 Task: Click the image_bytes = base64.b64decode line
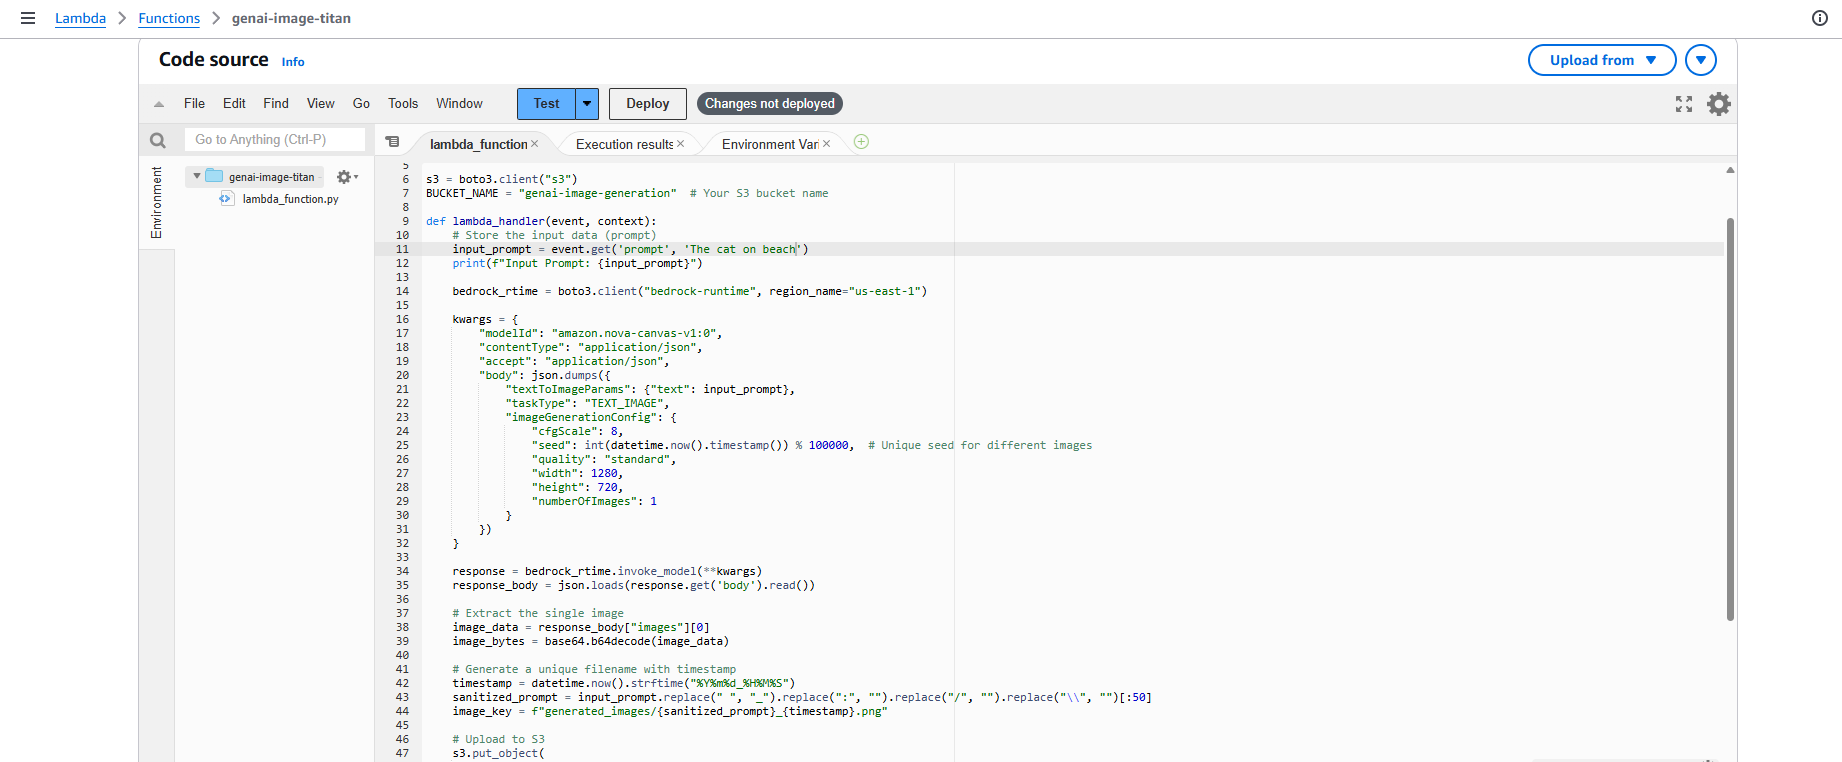590,641
